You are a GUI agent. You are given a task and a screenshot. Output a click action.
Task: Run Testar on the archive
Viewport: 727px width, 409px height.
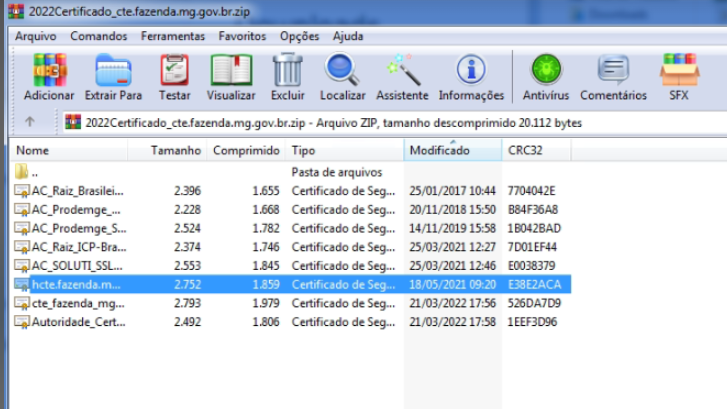[x=174, y=70]
